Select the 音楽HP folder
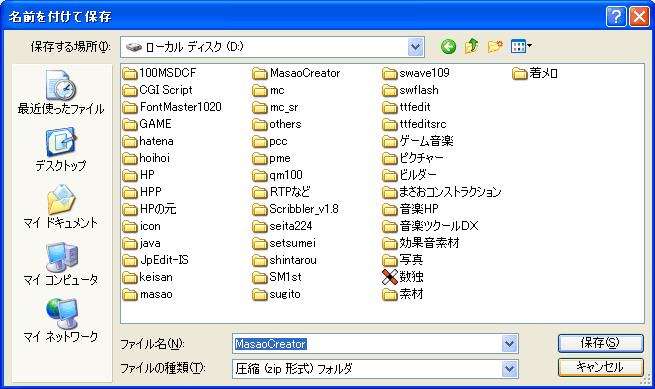The height and width of the screenshot is (389, 655). [411, 209]
